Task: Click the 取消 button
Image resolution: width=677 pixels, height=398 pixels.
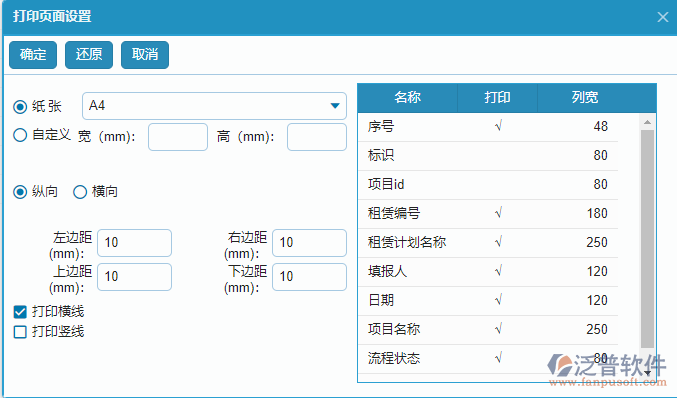Action: [145, 55]
